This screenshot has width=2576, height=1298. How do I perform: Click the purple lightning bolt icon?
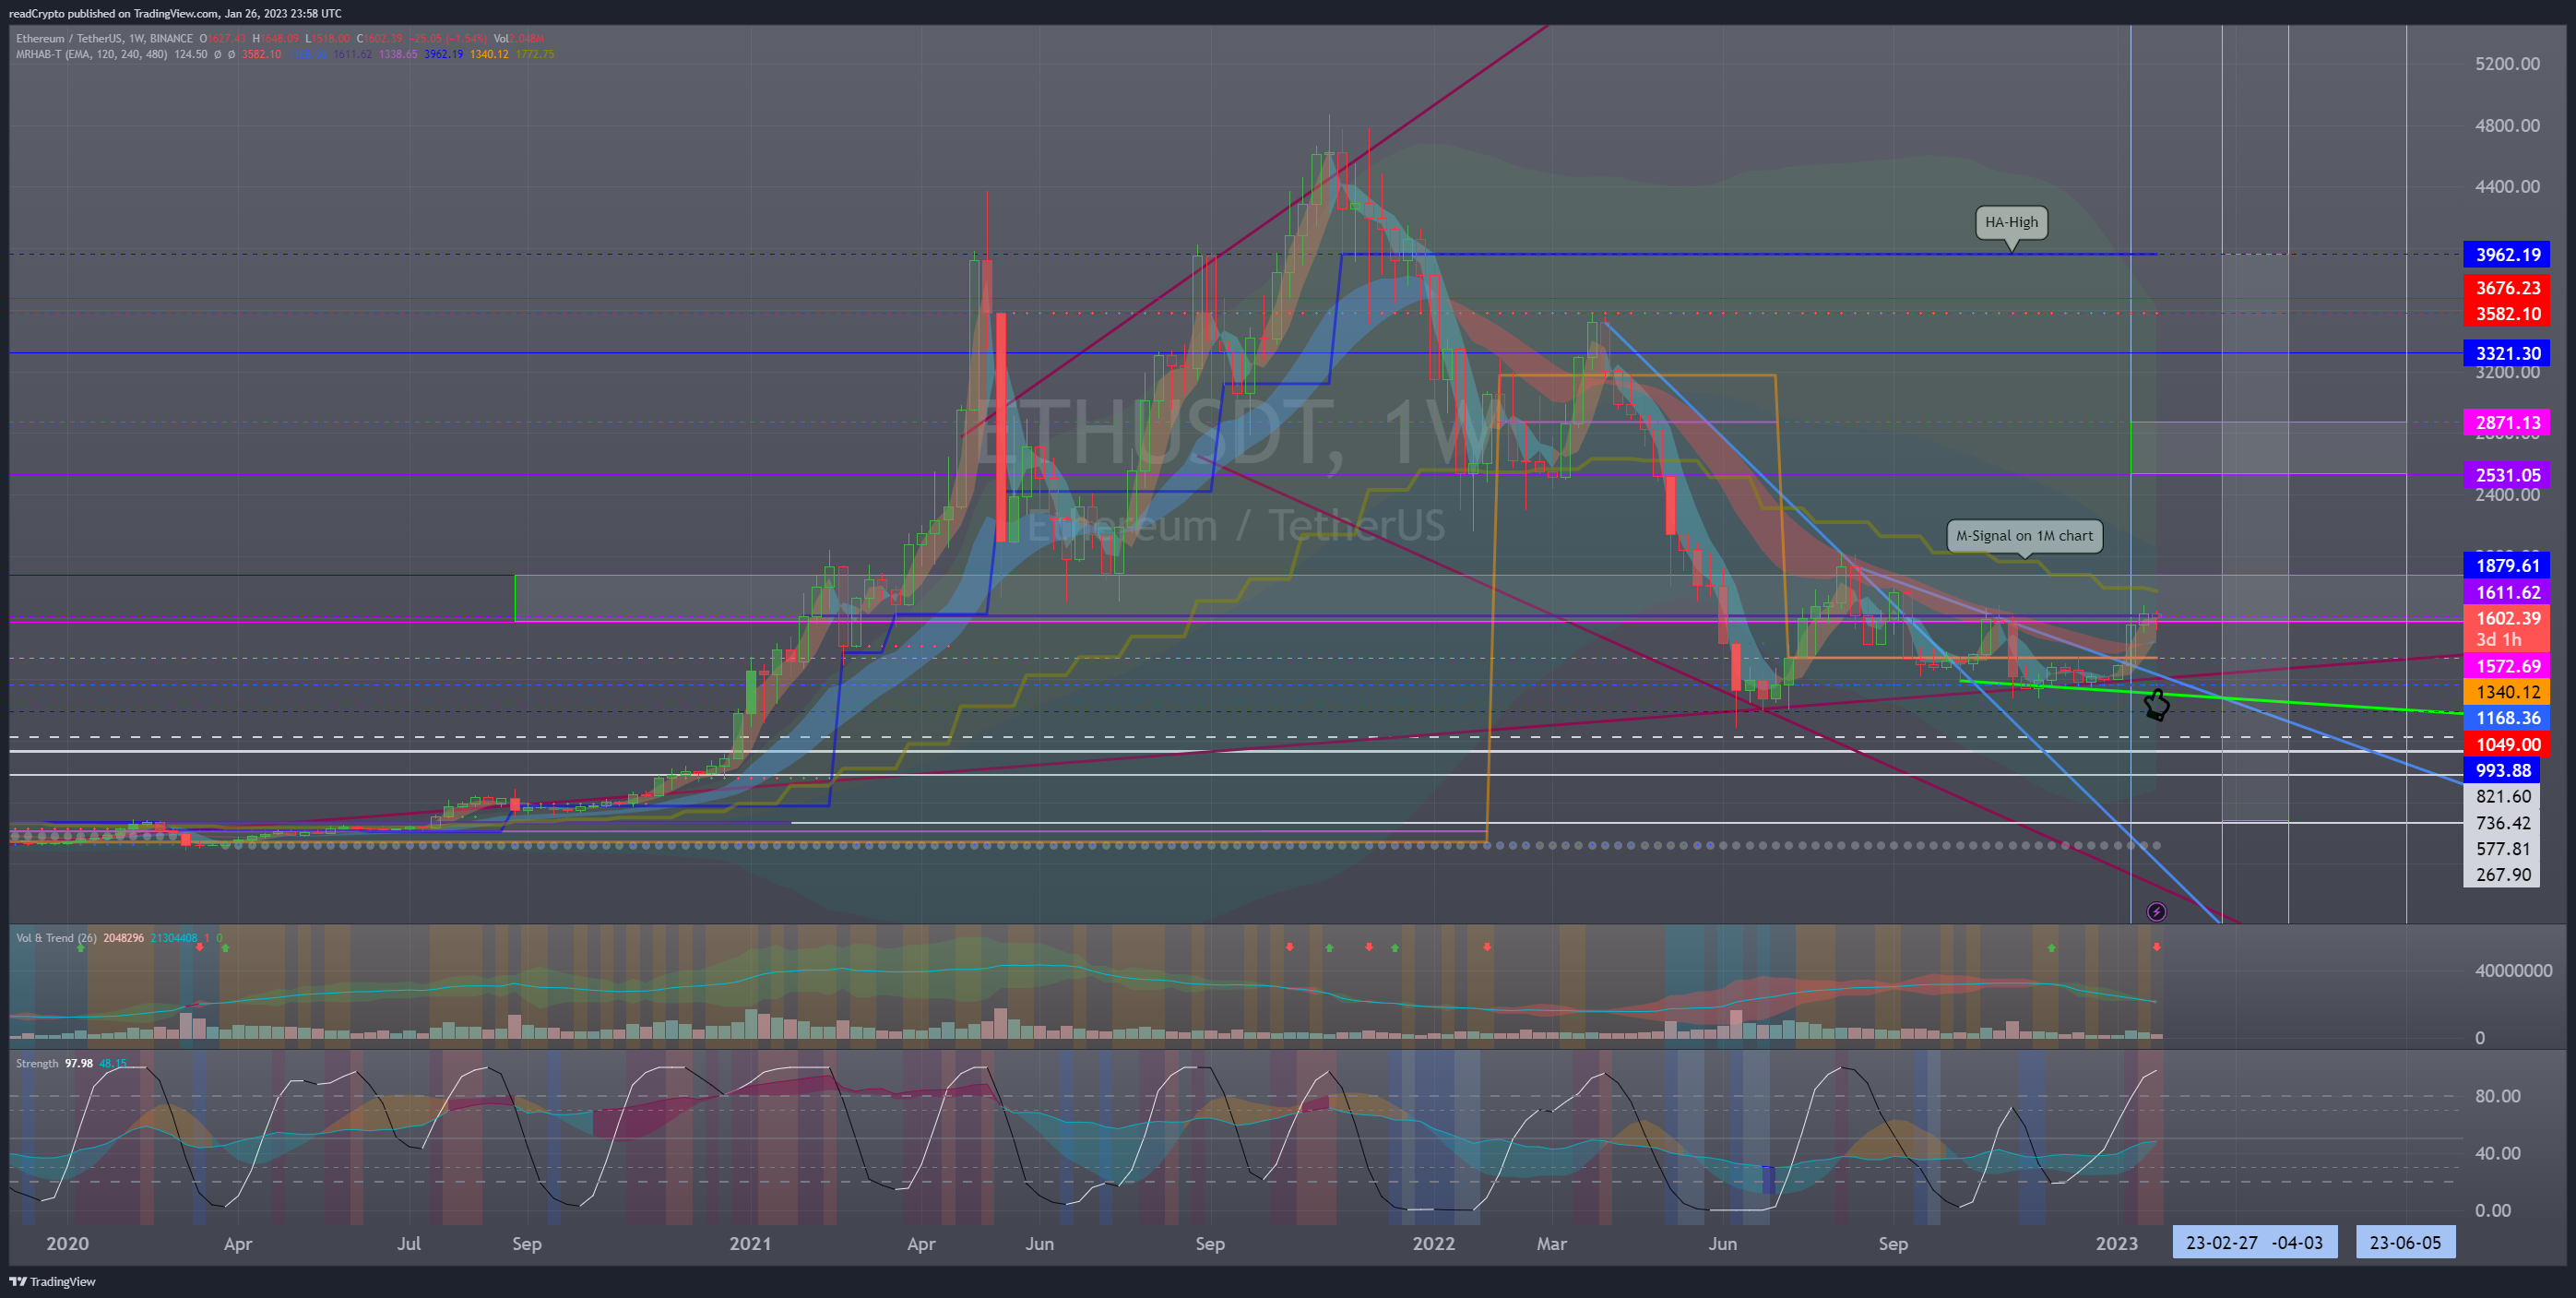pyautogui.click(x=2157, y=912)
